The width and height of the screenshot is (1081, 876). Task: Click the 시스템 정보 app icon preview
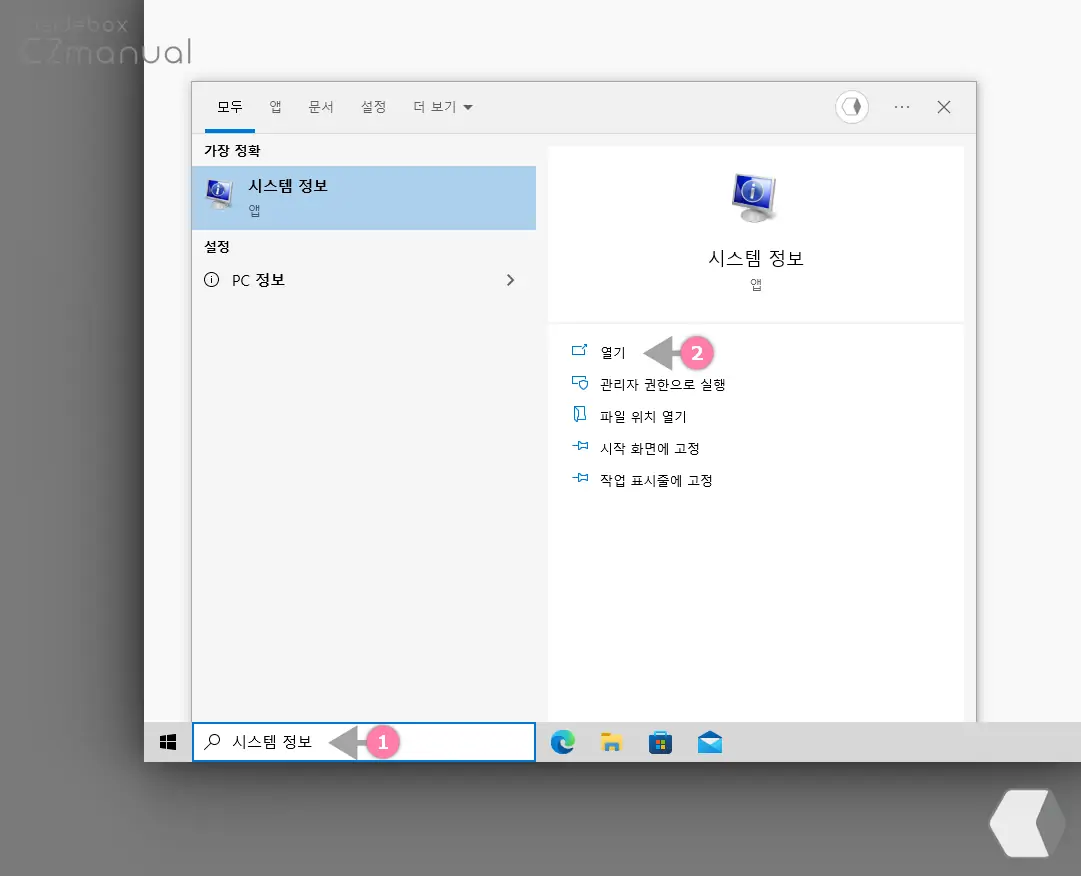[x=755, y=197]
